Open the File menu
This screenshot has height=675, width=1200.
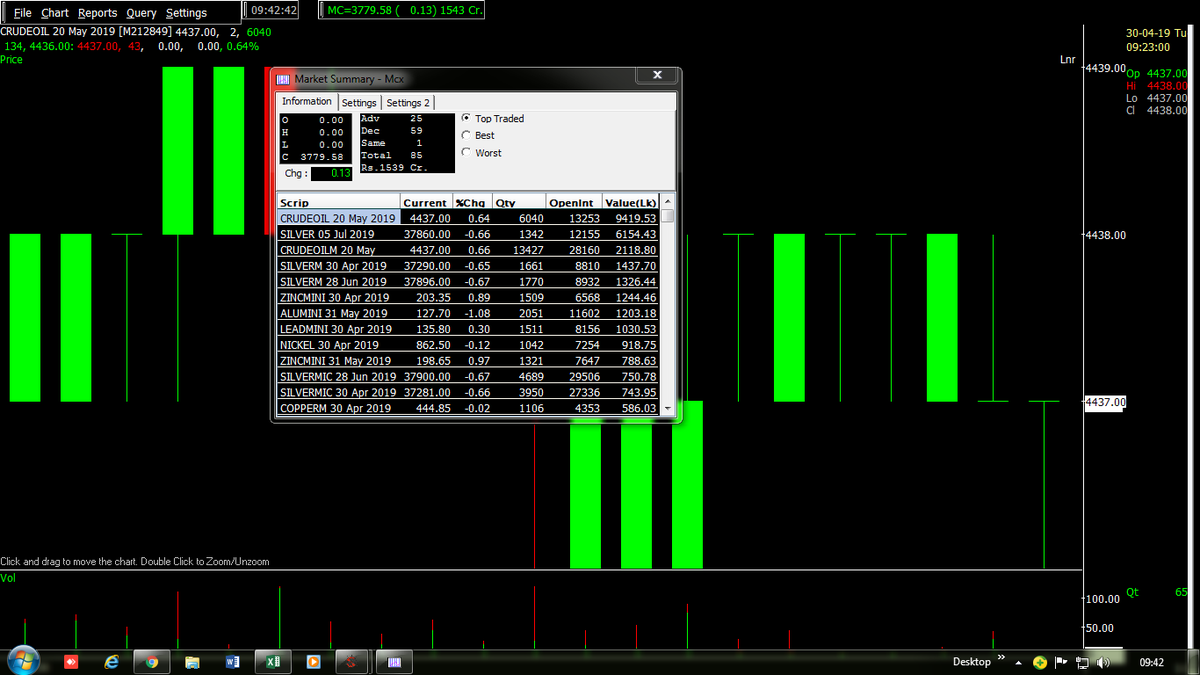23,13
